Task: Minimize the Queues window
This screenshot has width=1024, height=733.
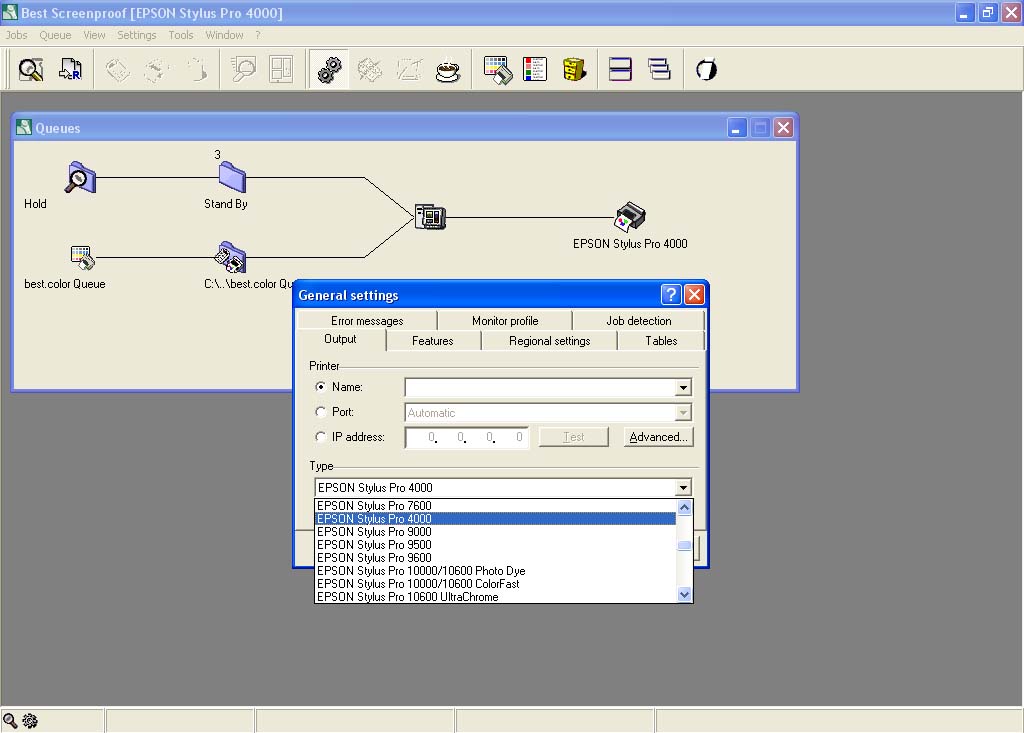Action: point(737,127)
